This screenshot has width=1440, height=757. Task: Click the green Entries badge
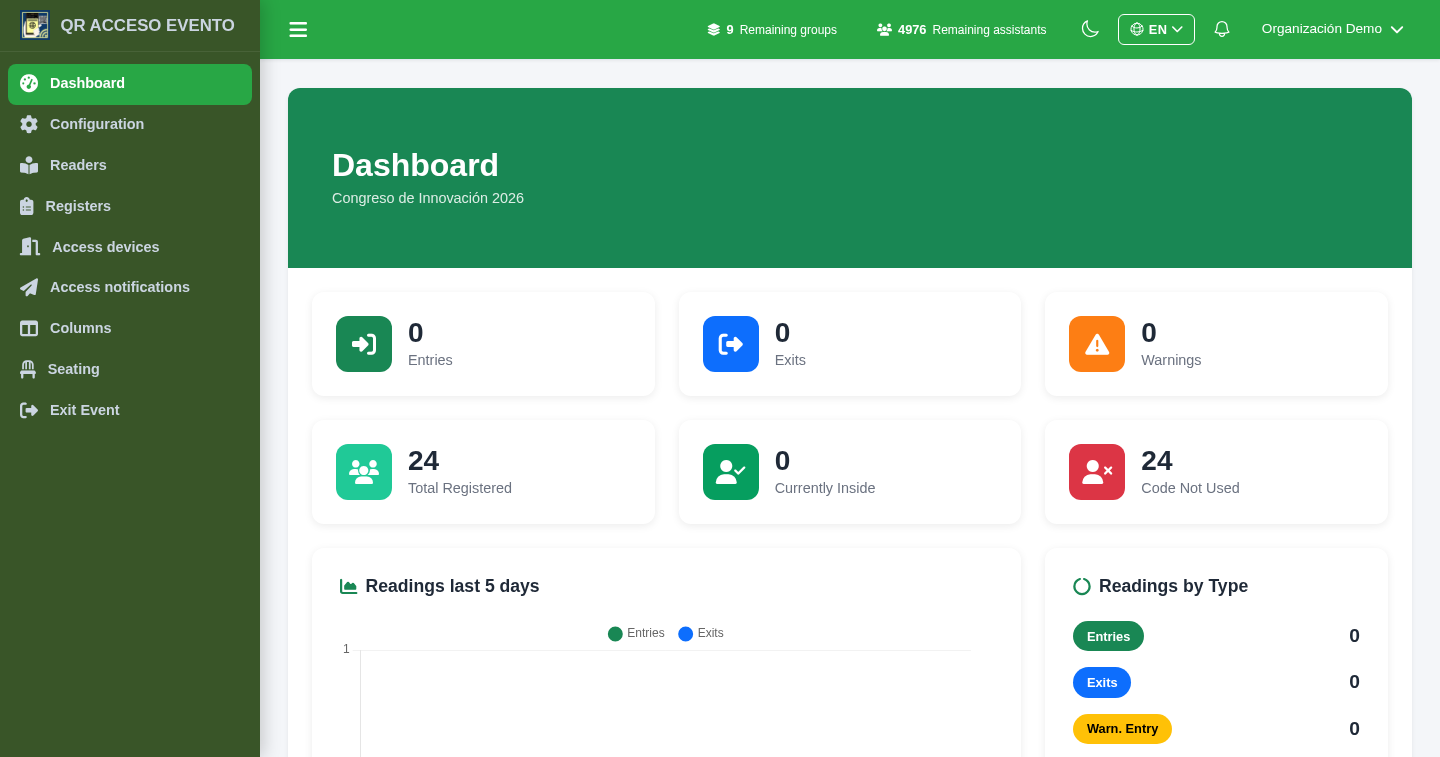click(x=1108, y=636)
